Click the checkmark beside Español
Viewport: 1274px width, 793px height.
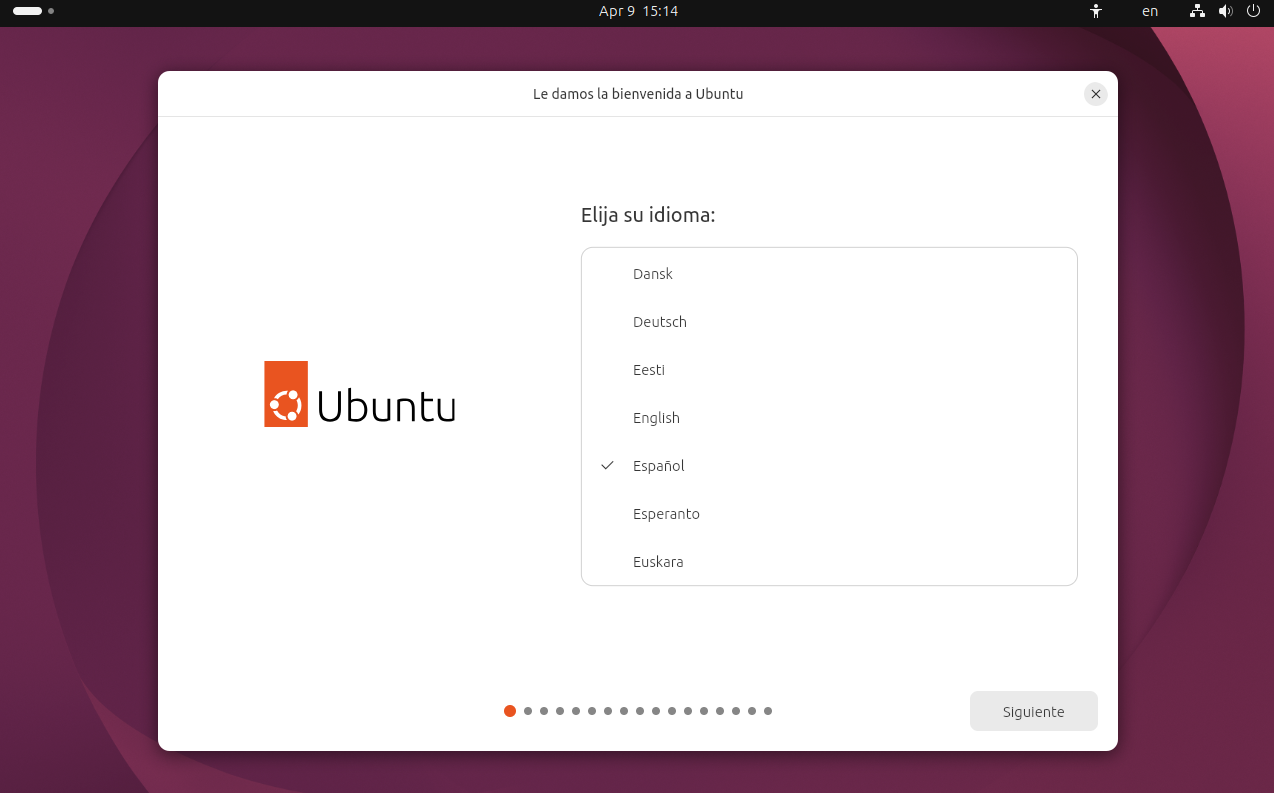[x=607, y=466]
